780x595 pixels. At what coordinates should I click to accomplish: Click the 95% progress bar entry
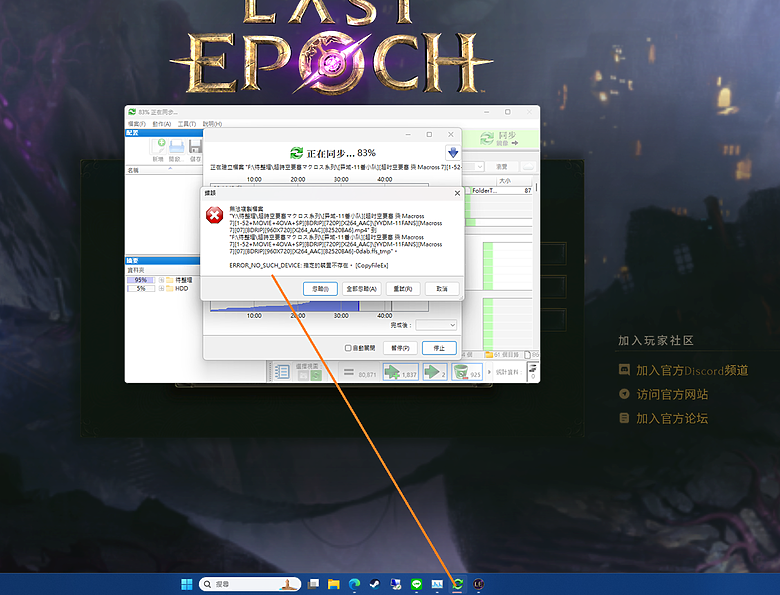coord(141,280)
